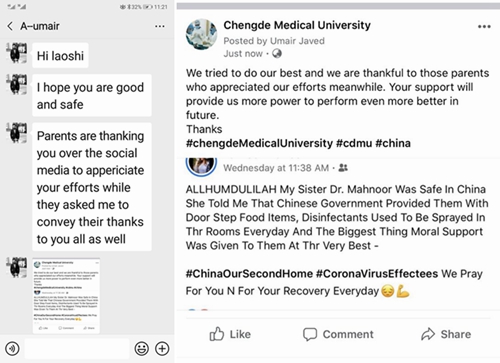Tap the chat message input field
This screenshot has height=363, width=500.
(x=77, y=349)
